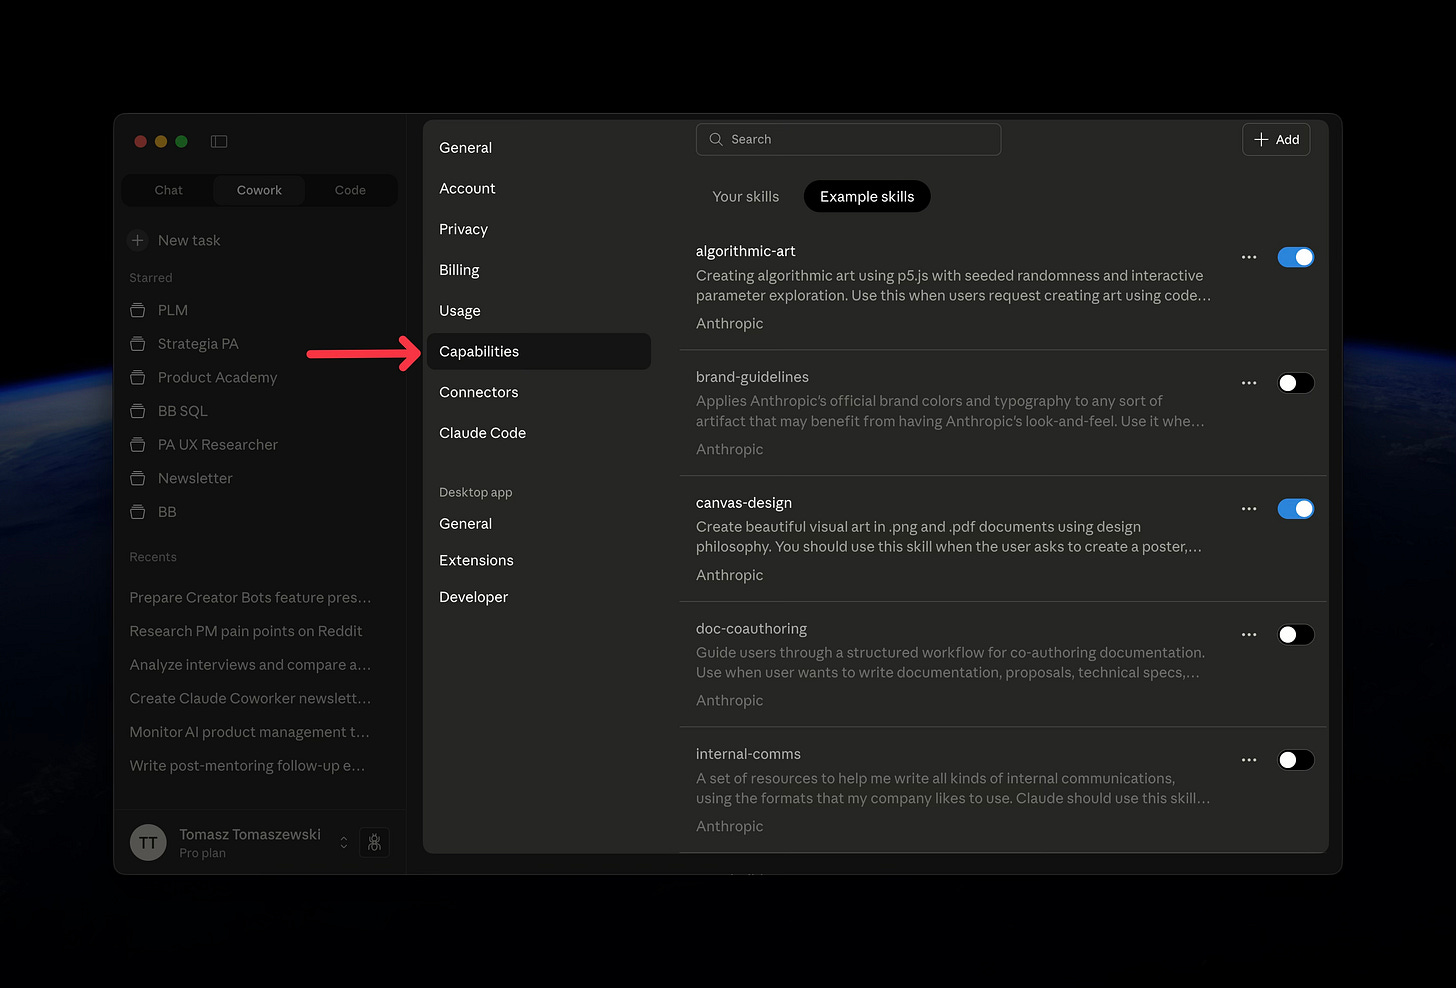The height and width of the screenshot is (988, 1456).
Task: Open General under Desktop app
Action: [539, 524]
